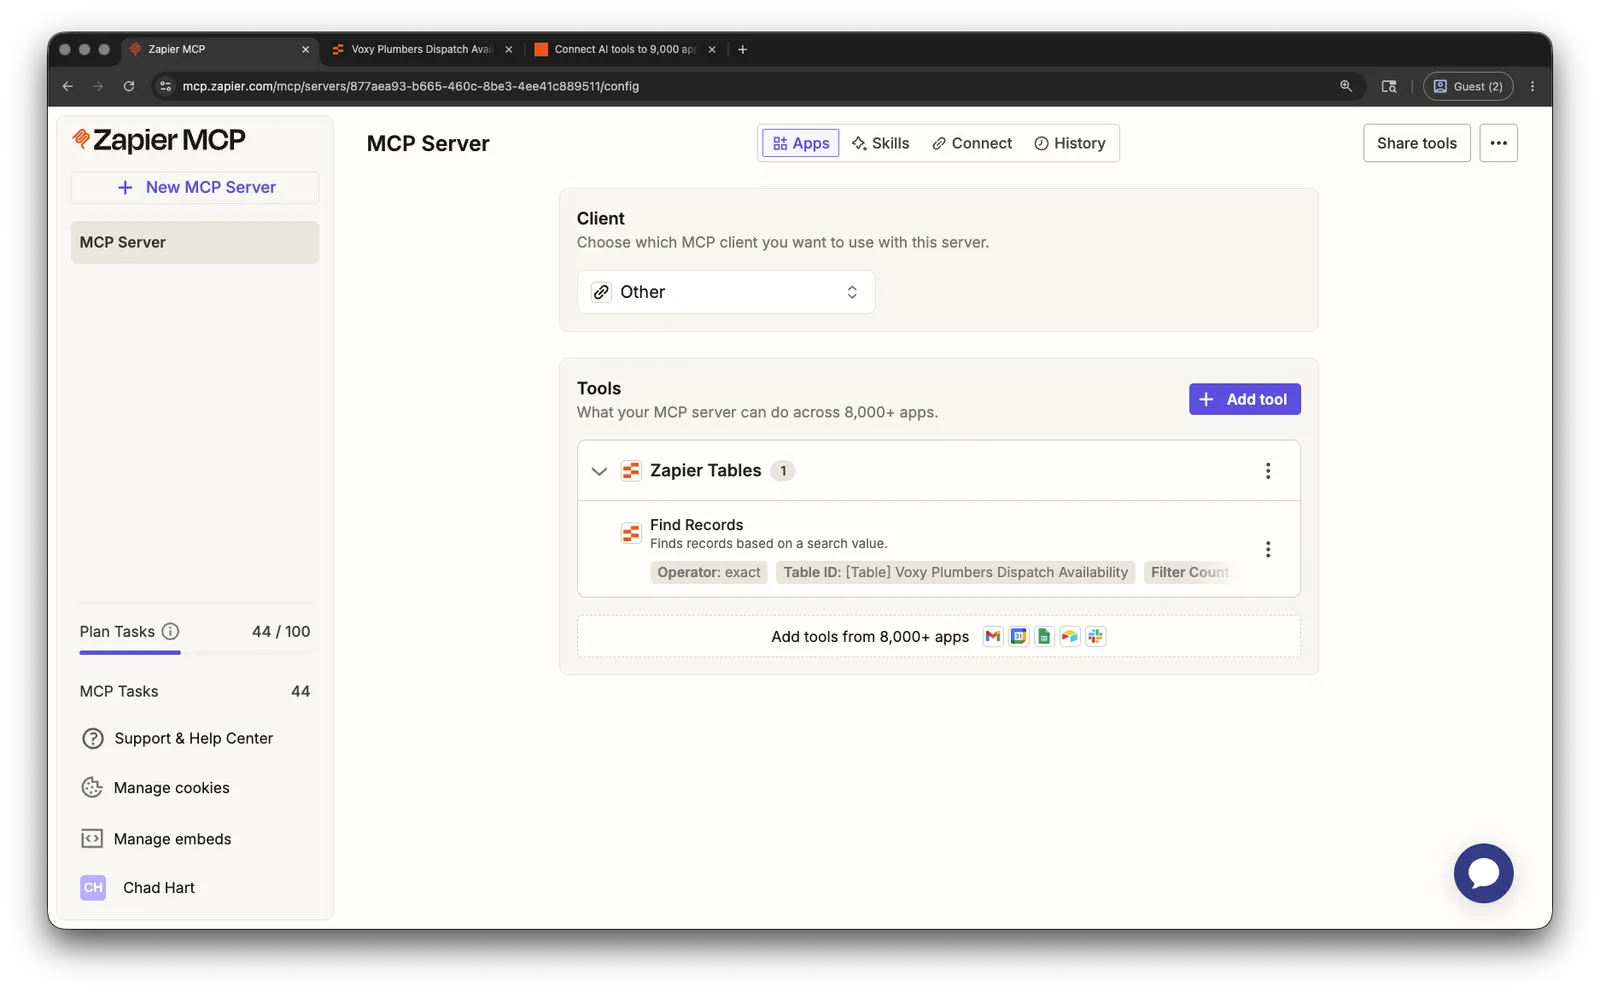Go back in browser
Screen dimensions: 1600x992
(x=68, y=86)
